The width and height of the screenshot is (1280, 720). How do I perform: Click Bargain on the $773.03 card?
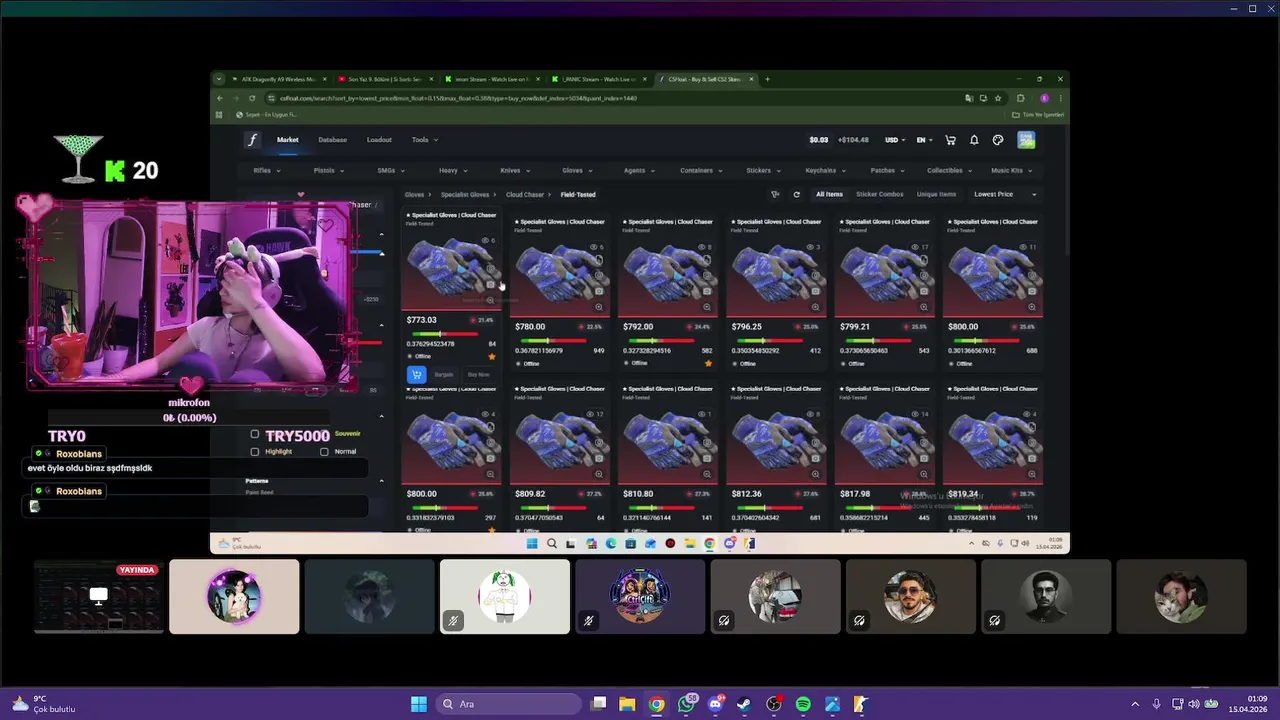(444, 374)
